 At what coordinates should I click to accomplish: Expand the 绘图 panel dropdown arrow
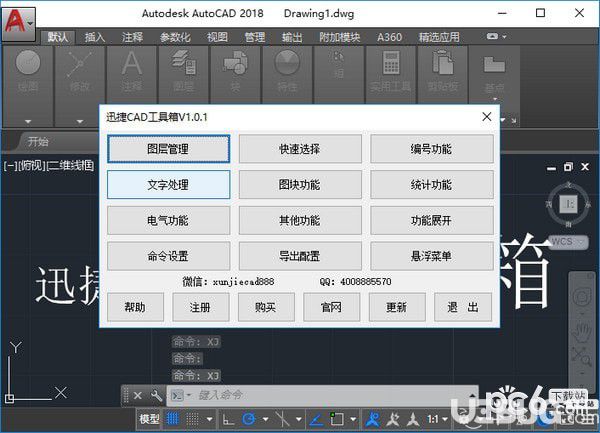[x=28, y=122]
